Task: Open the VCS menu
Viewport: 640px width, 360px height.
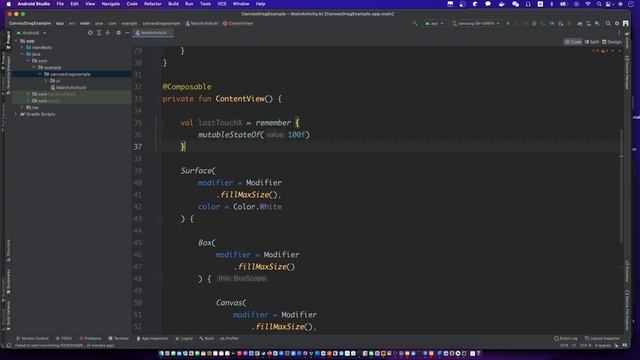Action: point(222,4)
